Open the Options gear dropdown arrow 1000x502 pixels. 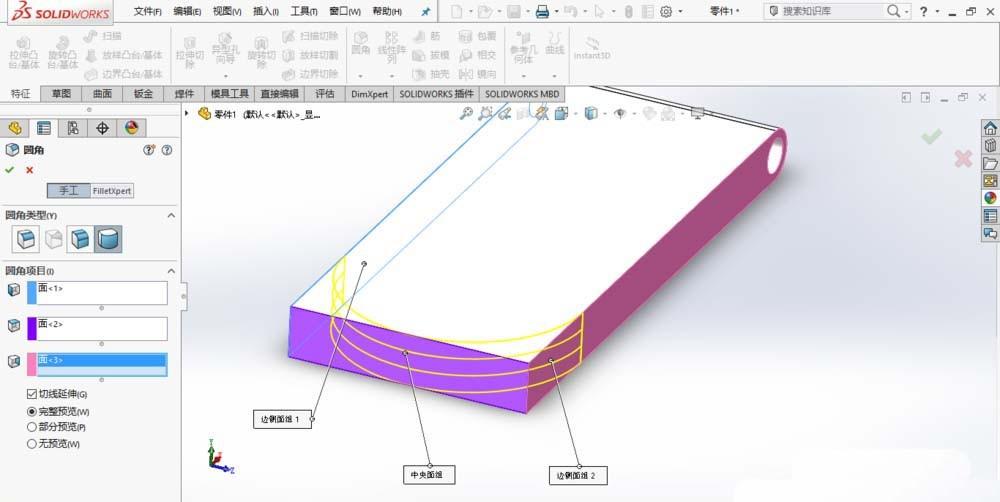pyautogui.click(x=680, y=11)
